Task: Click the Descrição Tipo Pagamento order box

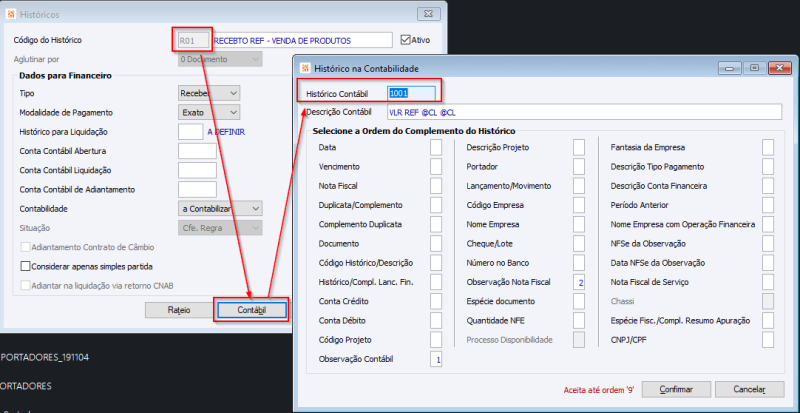Action: tap(768, 166)
